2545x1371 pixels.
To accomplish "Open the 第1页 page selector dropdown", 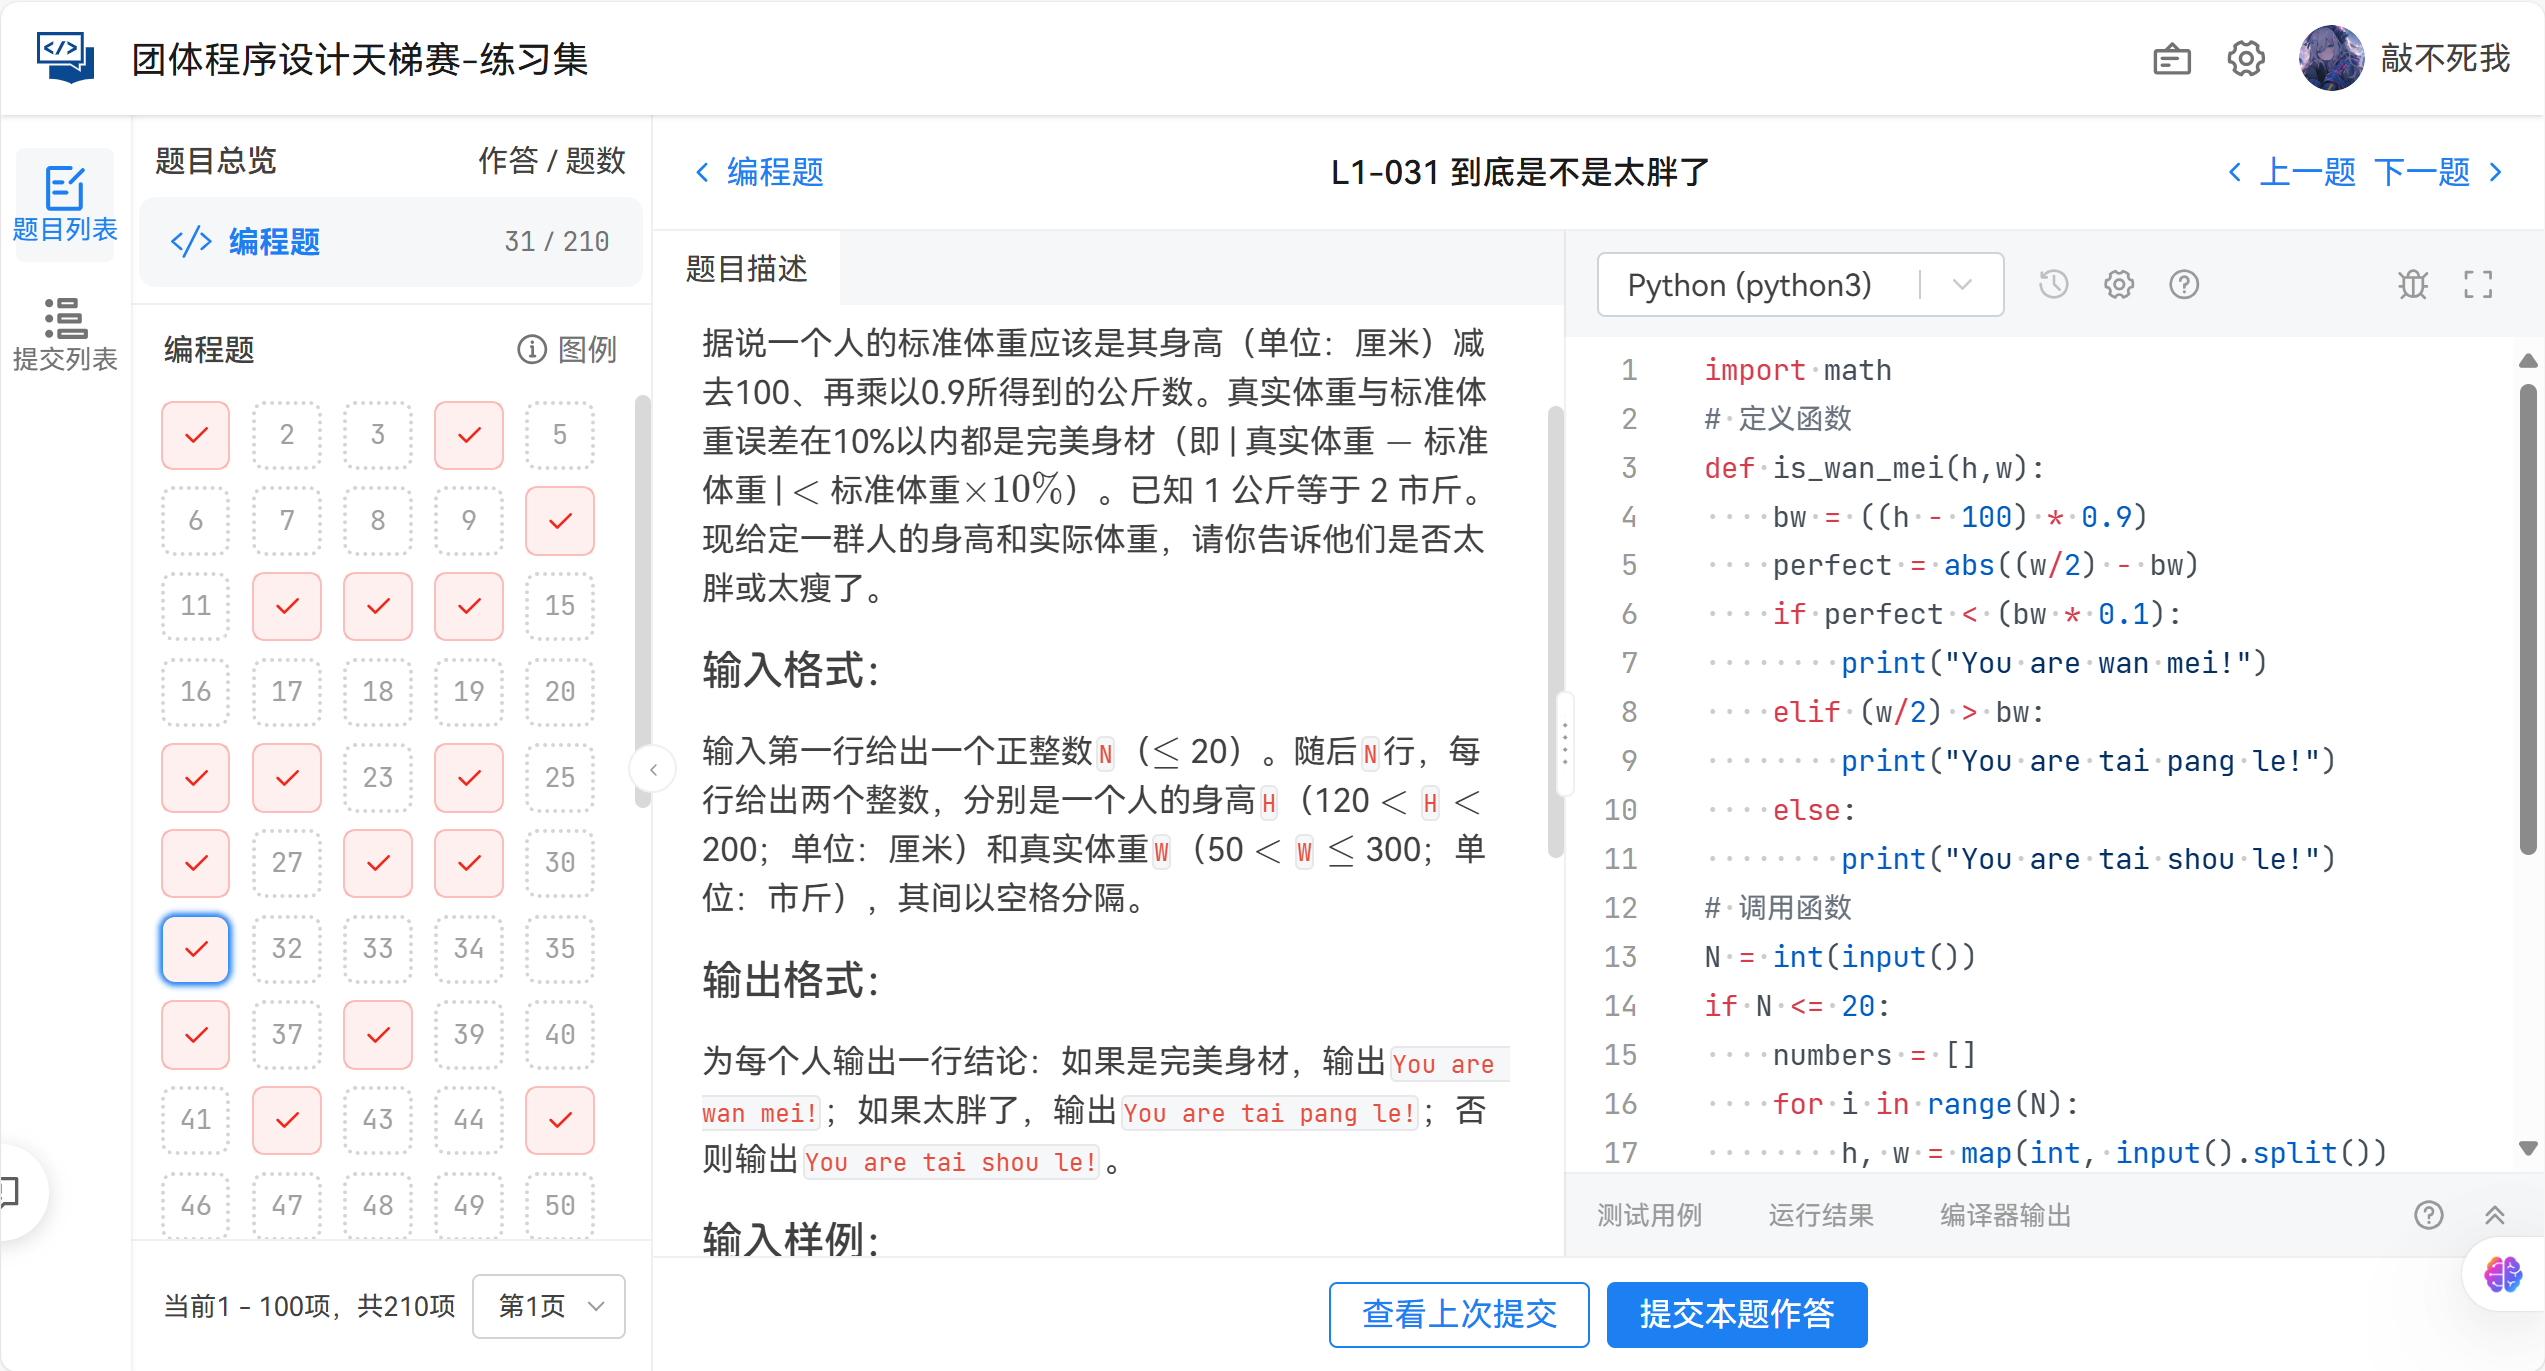I will point(548,1306).
